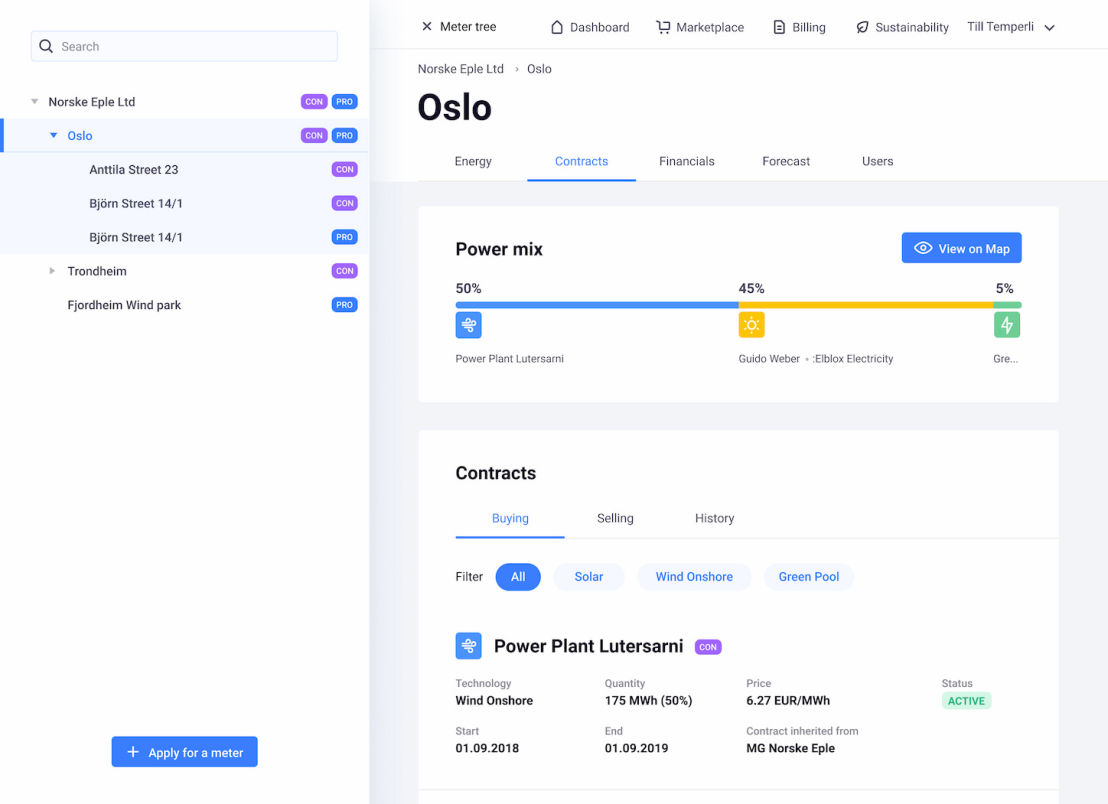
Task: Click the CON badge next to Power Plant Lutersarni heading
Action: 708,647
